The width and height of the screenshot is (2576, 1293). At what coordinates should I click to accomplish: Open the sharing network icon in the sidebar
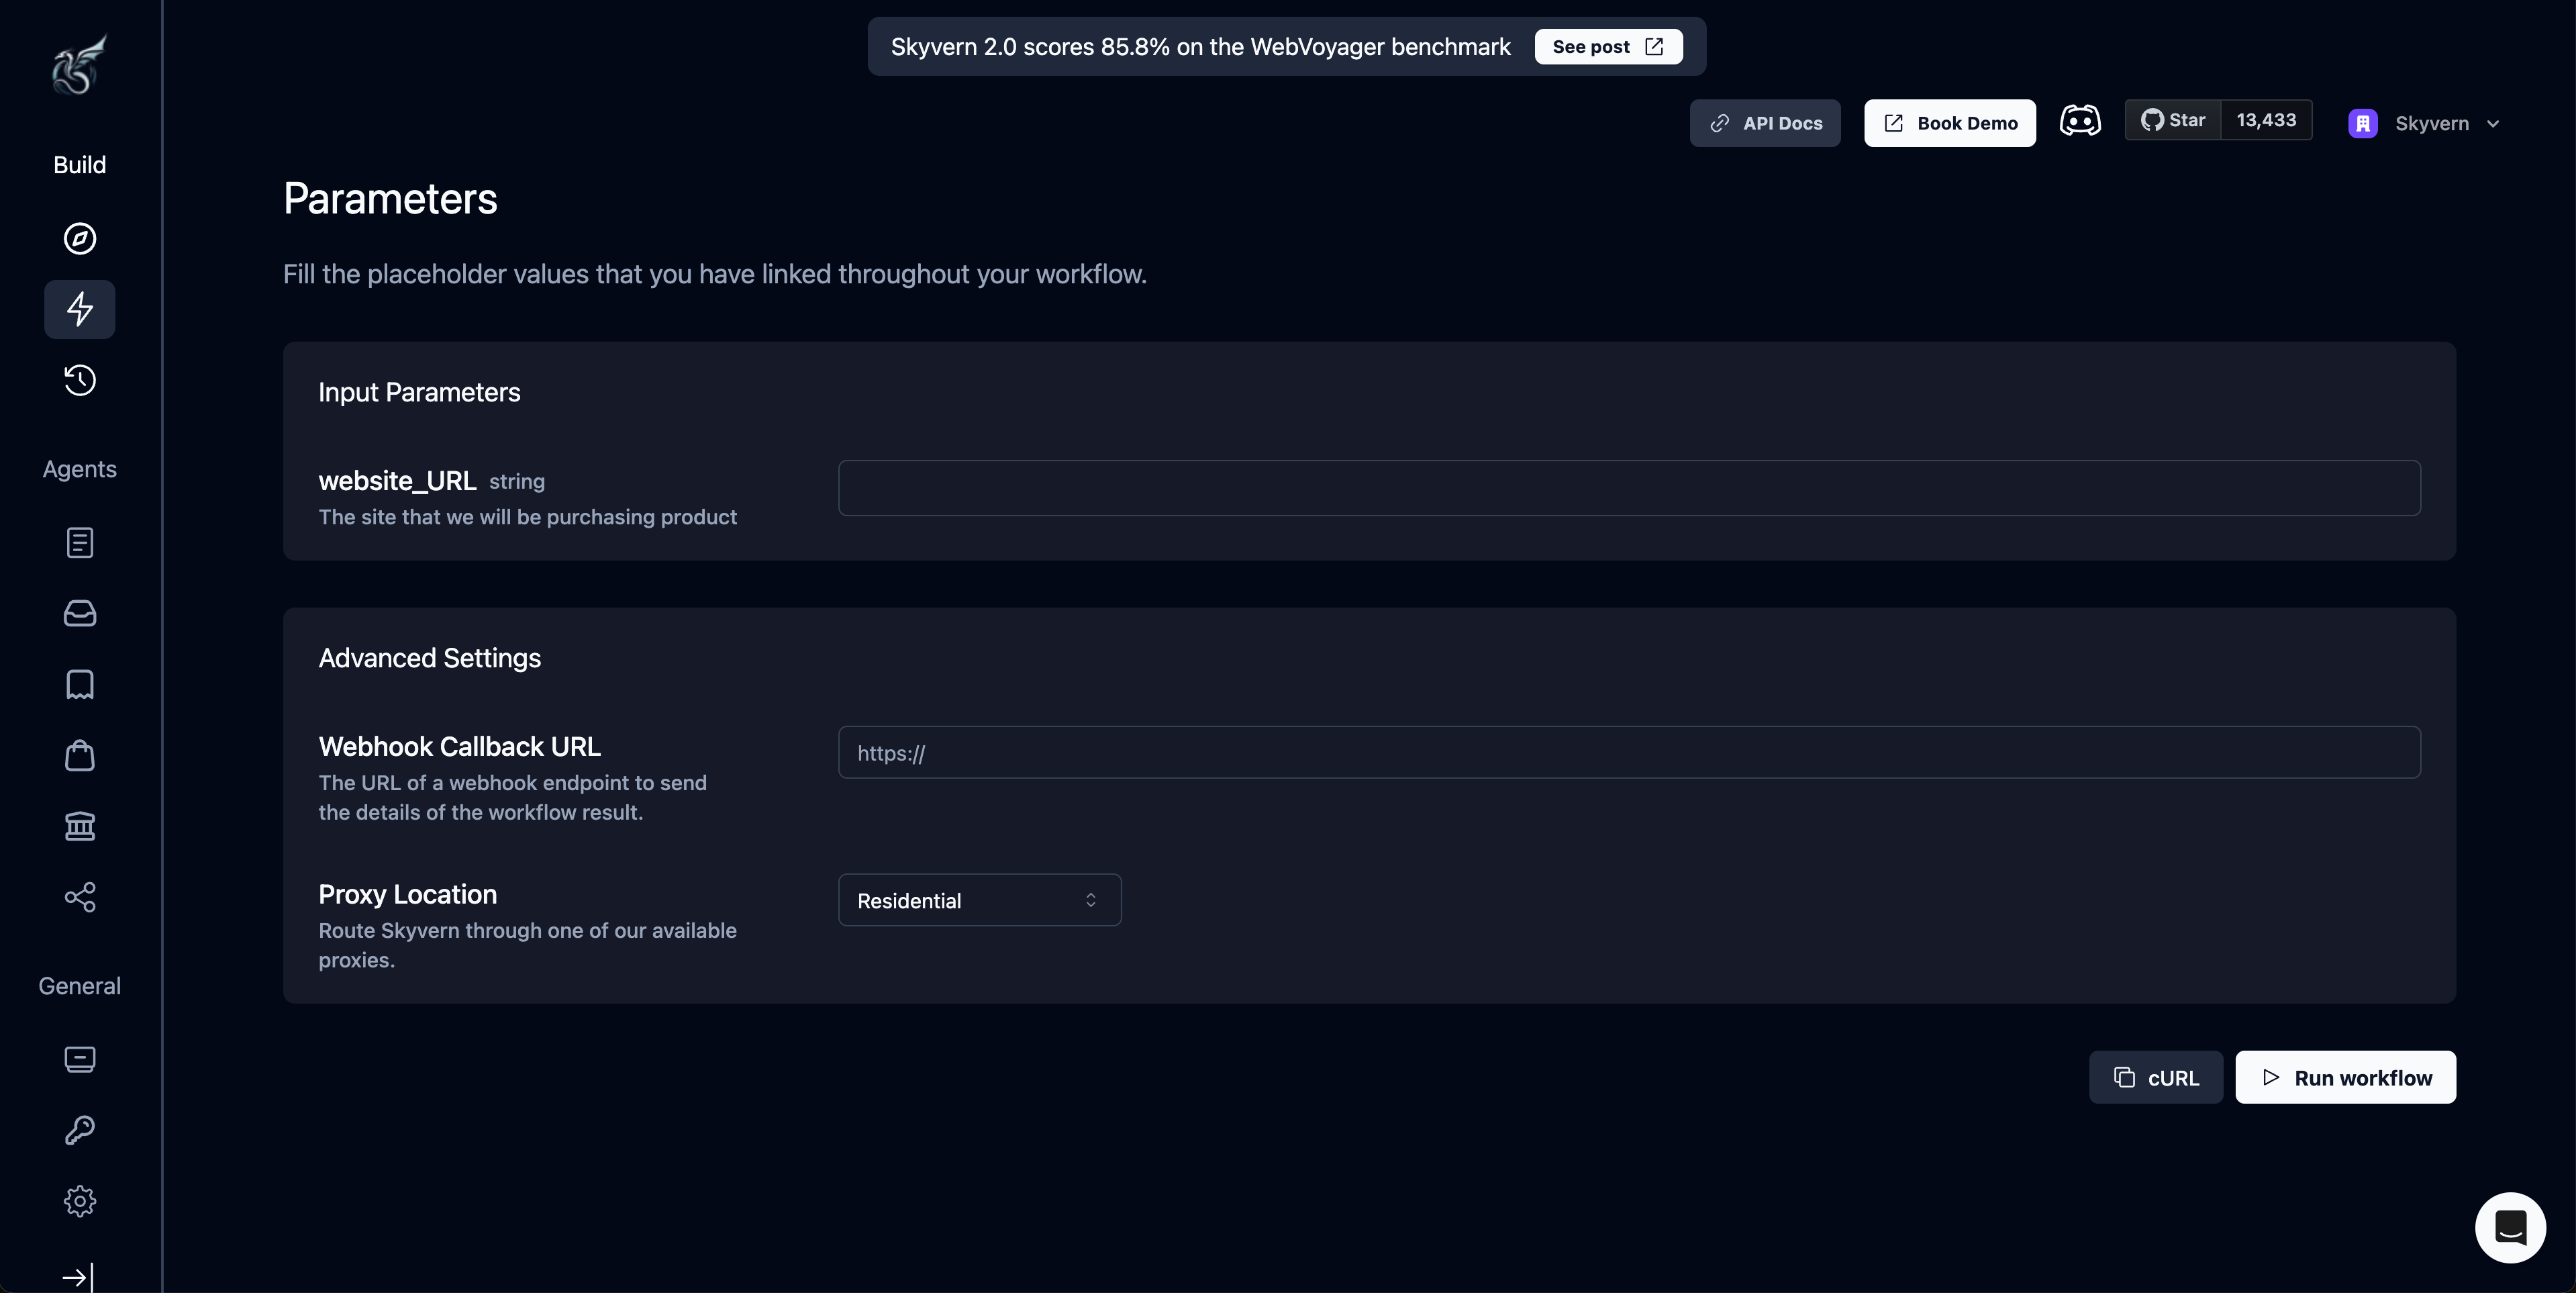(x=79, y=897)
